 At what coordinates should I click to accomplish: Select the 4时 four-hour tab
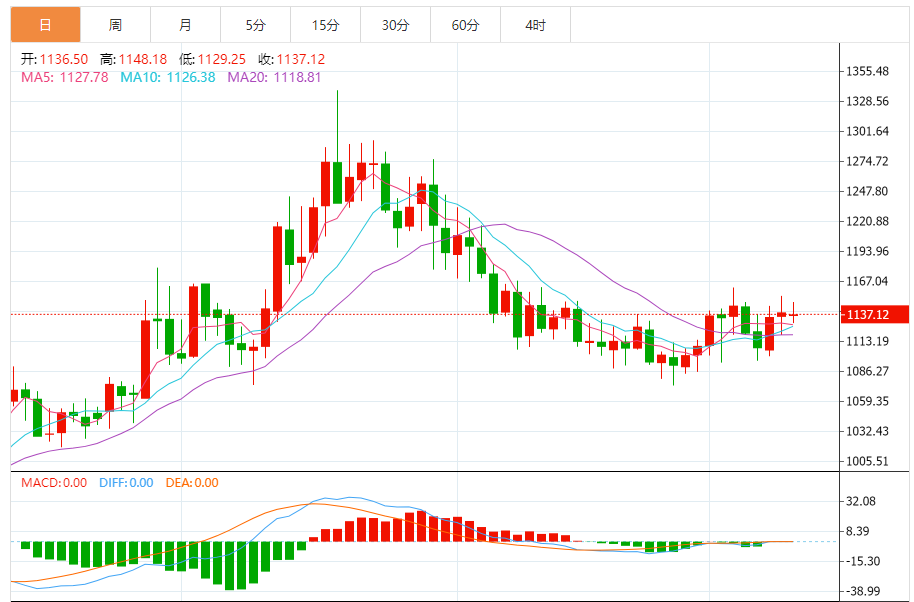click(535, 25)
